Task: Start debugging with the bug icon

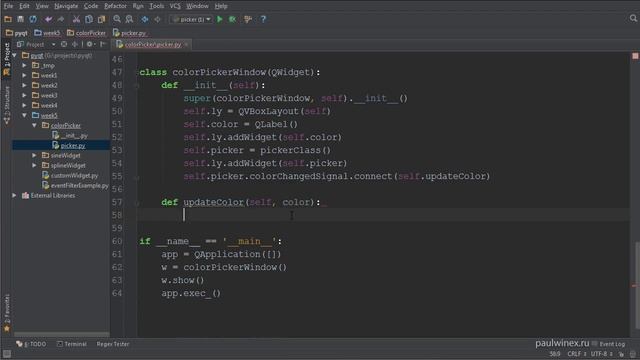Action: [x=232, y=19]
